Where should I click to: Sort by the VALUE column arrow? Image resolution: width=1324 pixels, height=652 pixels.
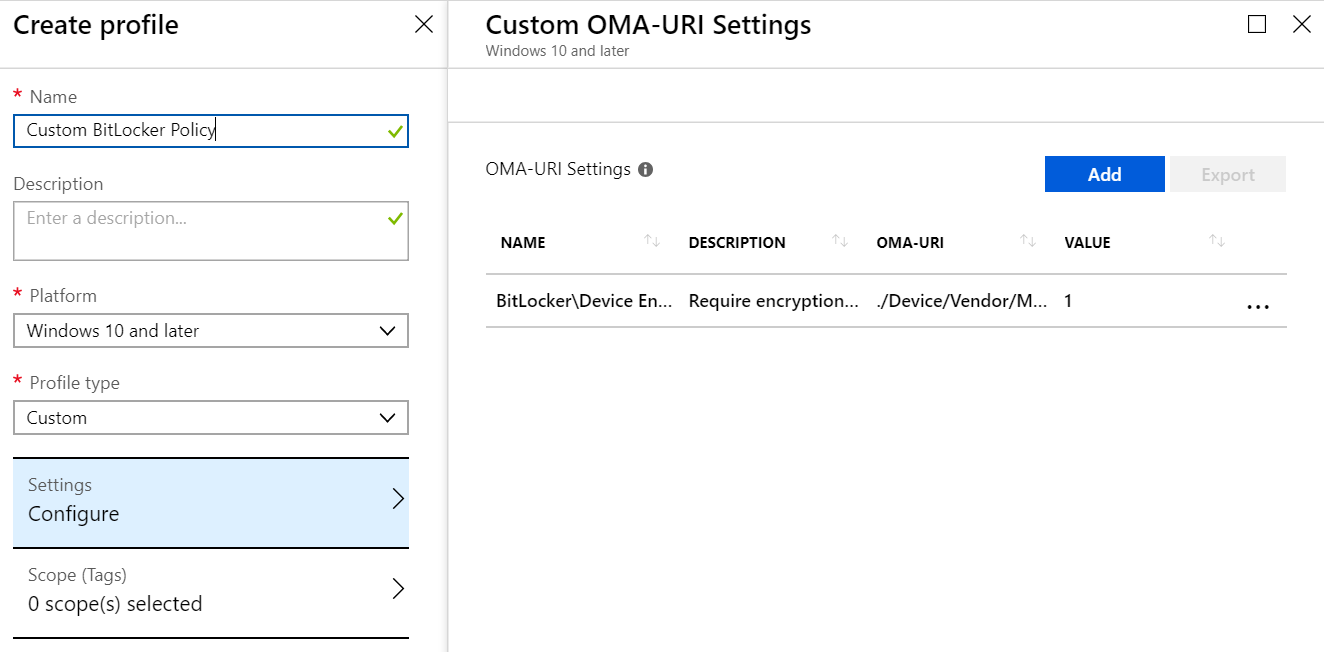(1216, 241)
